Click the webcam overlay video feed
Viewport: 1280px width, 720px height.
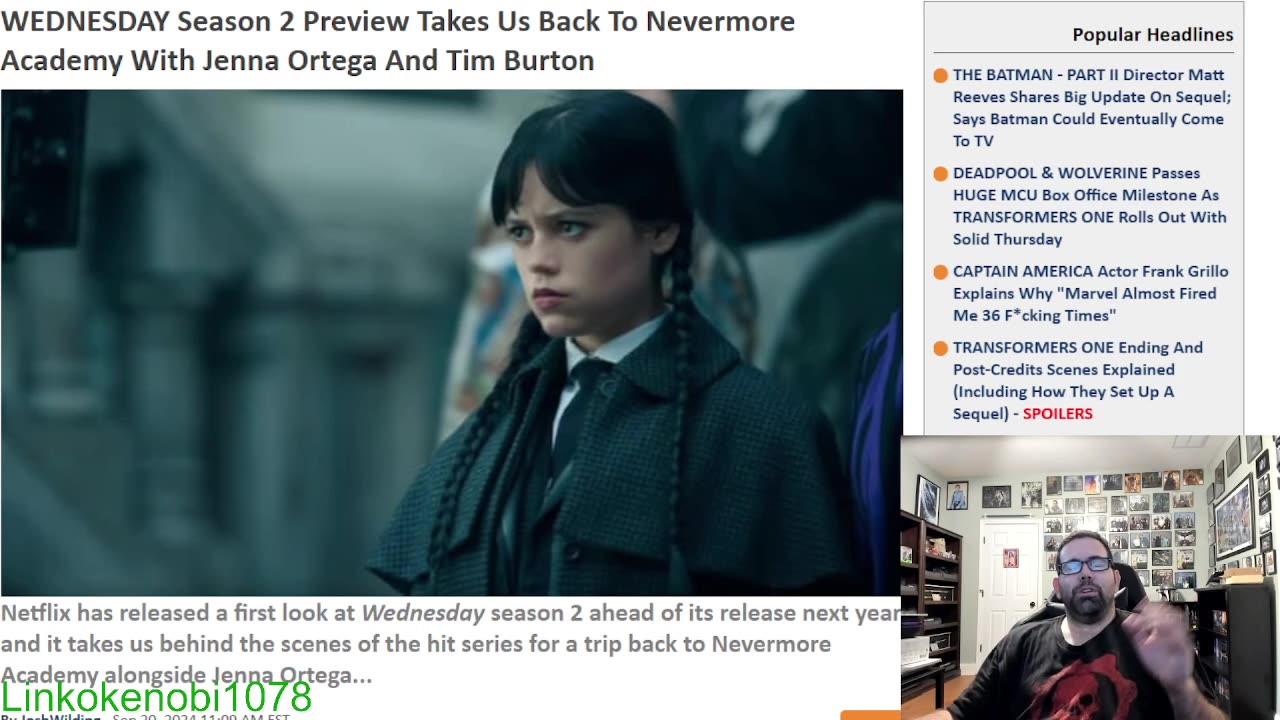1090,578
